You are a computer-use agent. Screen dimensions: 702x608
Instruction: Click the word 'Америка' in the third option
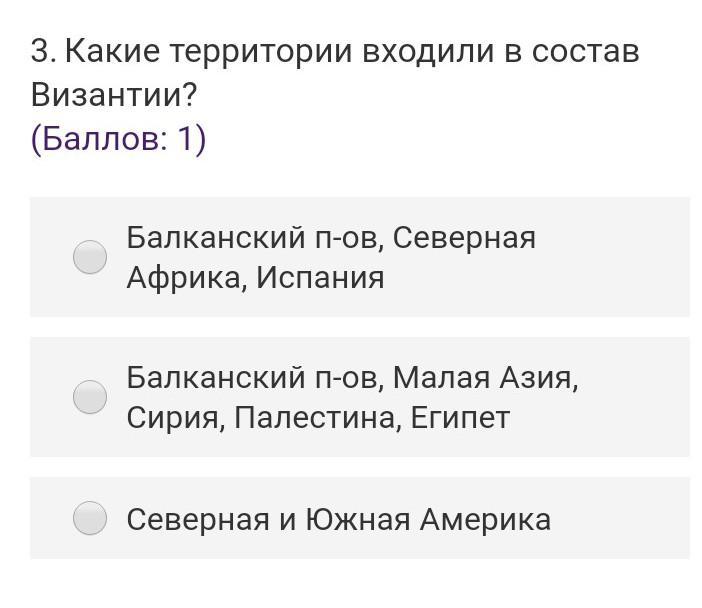tap(485, 519)
